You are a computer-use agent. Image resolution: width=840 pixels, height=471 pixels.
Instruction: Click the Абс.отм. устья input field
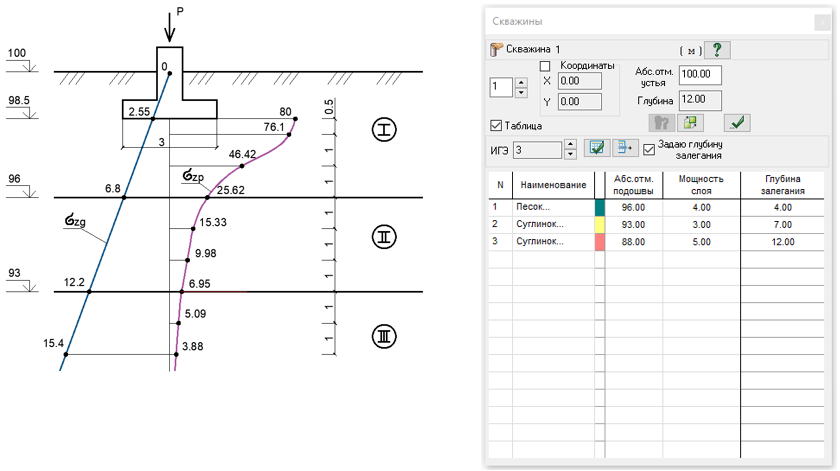[699, 75]
